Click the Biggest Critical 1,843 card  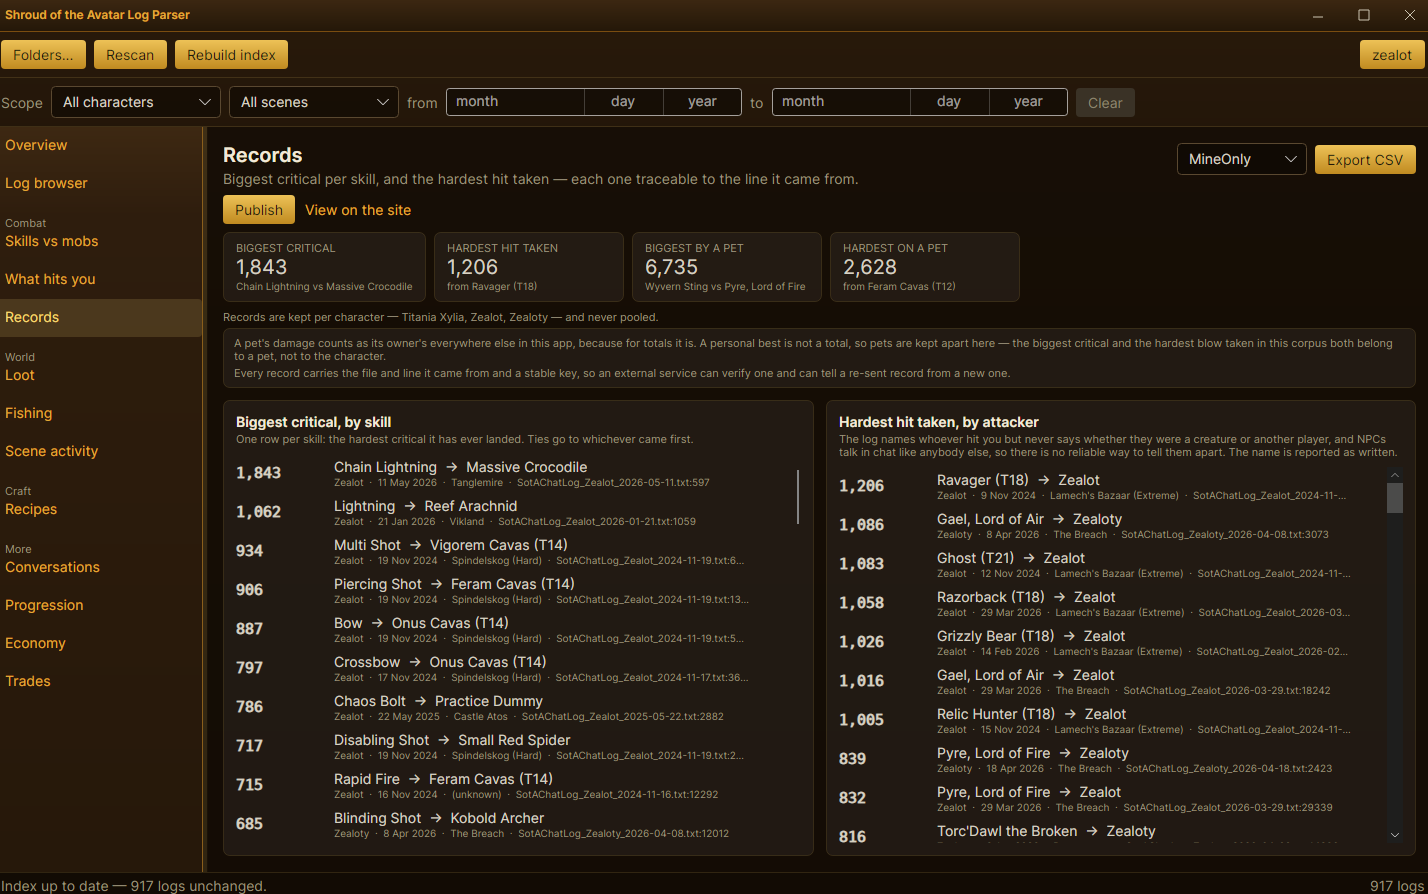(x=325, y=267)
